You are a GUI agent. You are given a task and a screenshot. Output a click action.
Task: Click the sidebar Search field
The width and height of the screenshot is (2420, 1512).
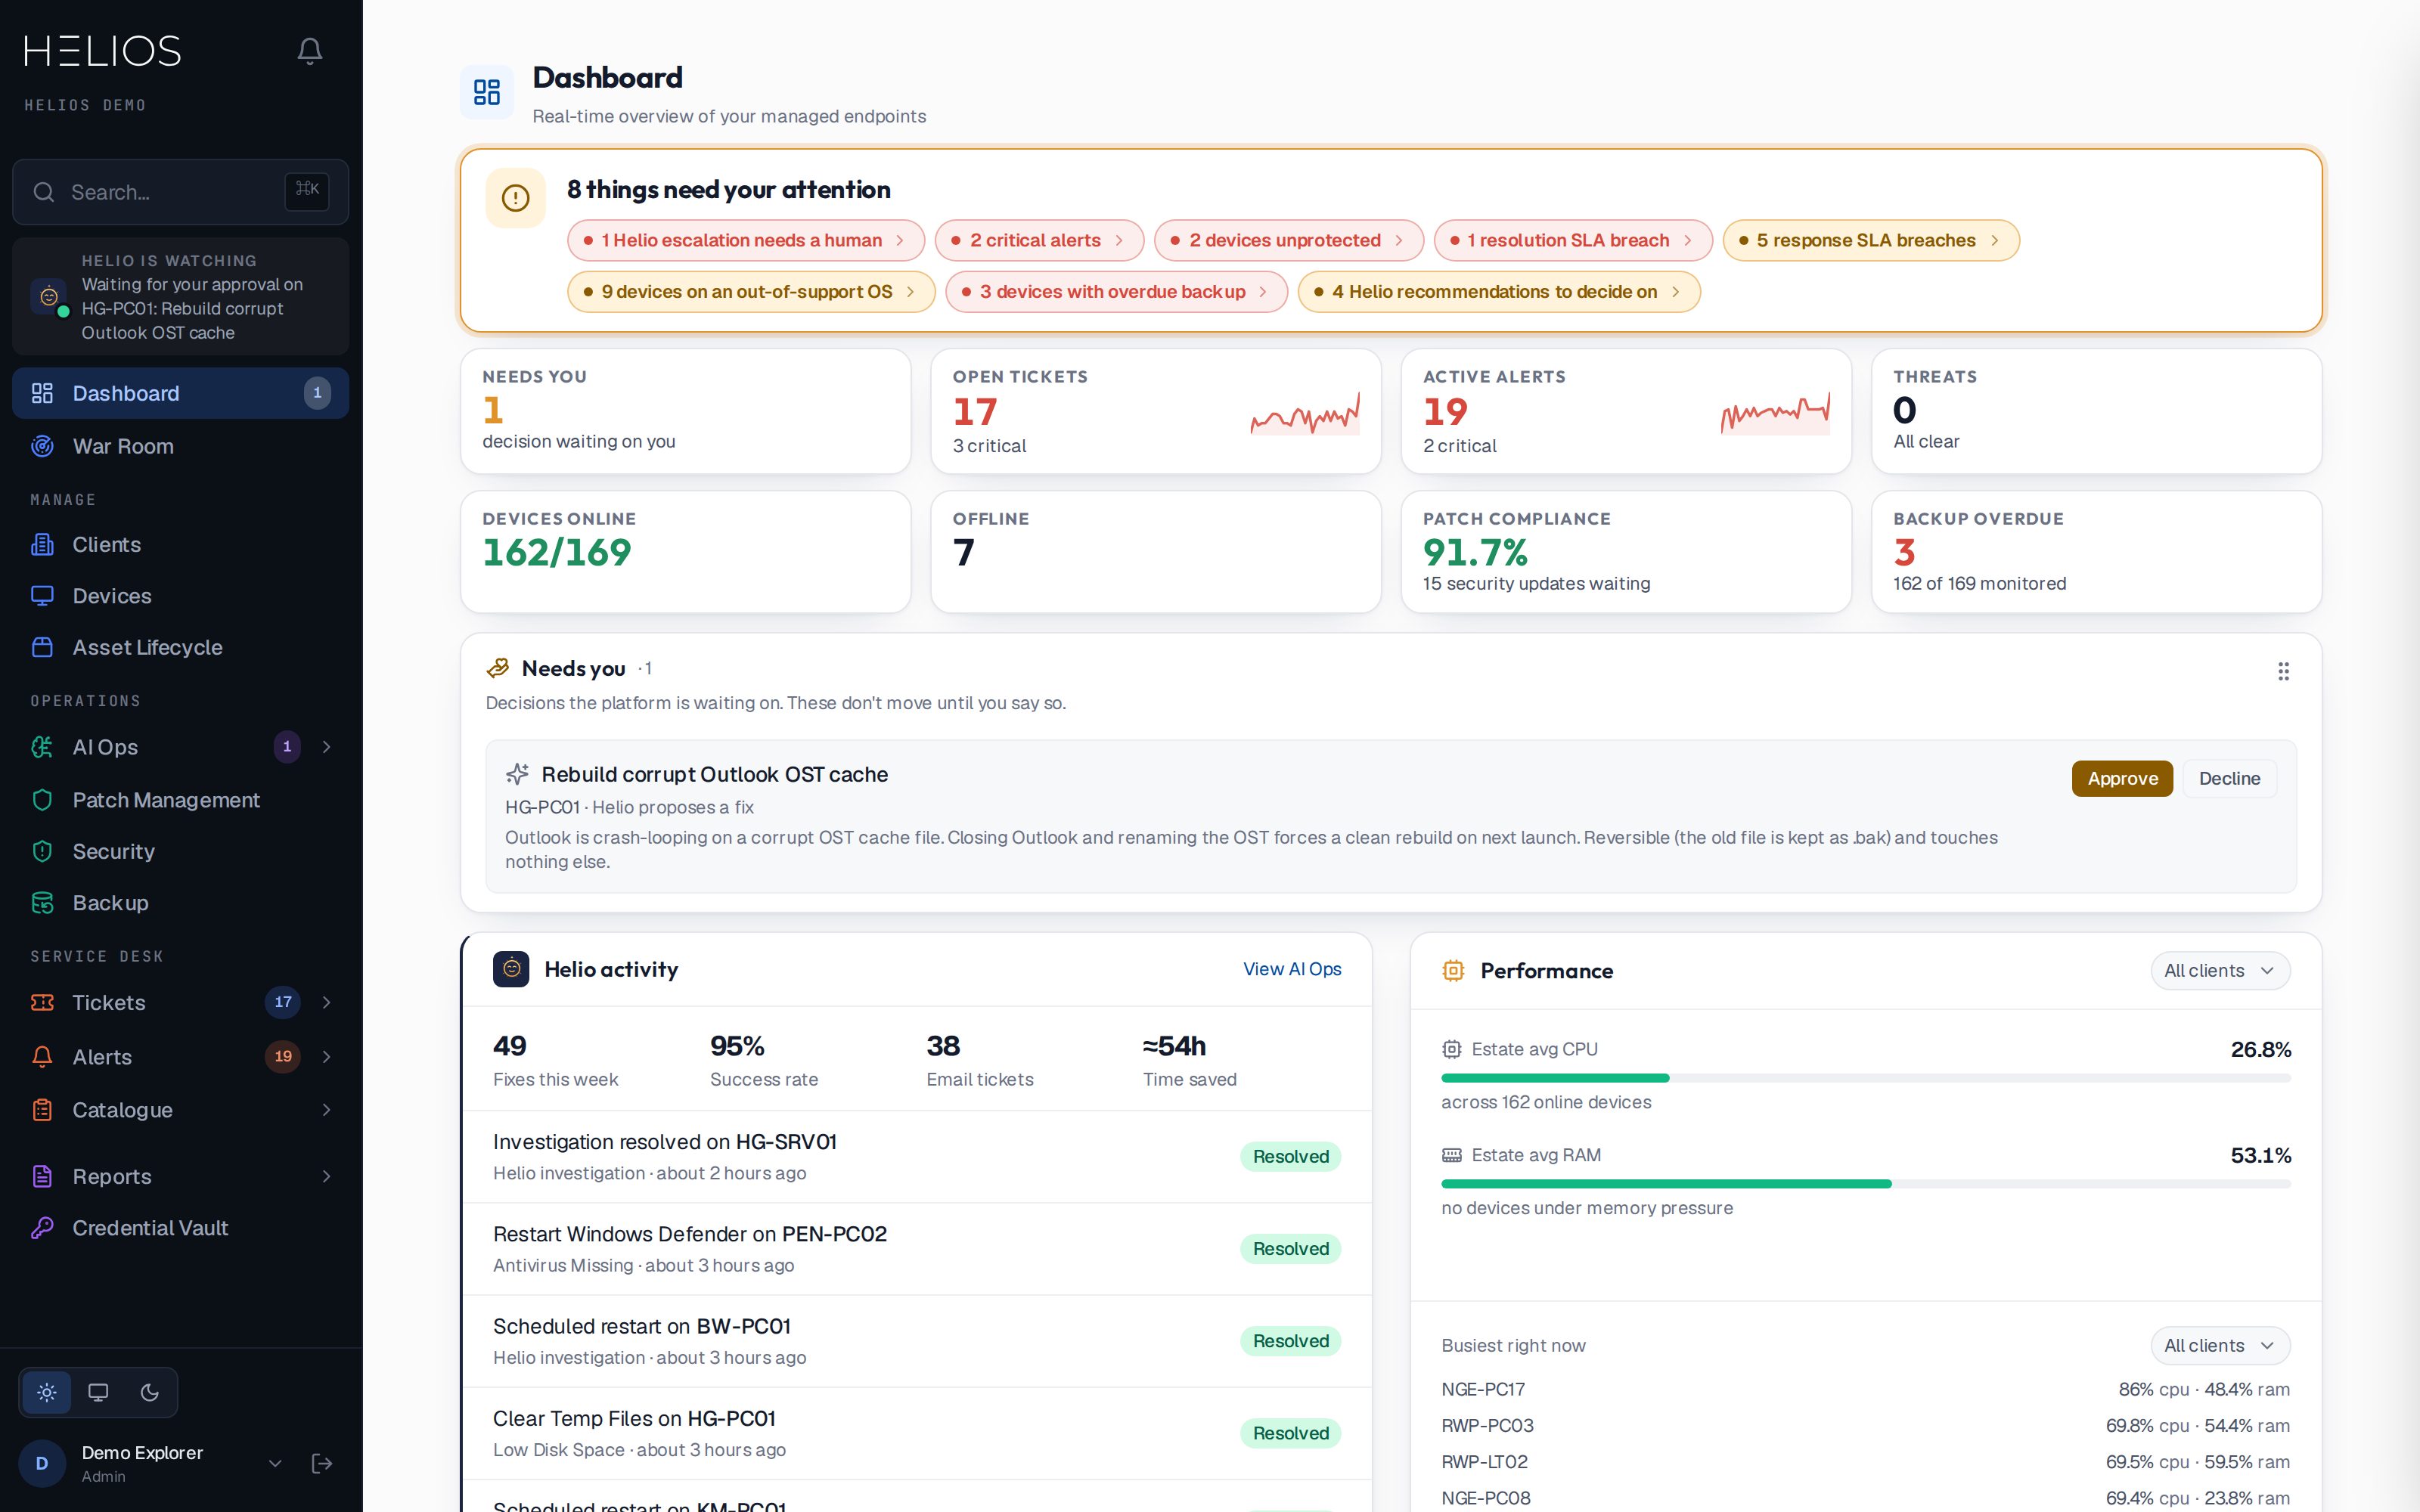point(180,192)
